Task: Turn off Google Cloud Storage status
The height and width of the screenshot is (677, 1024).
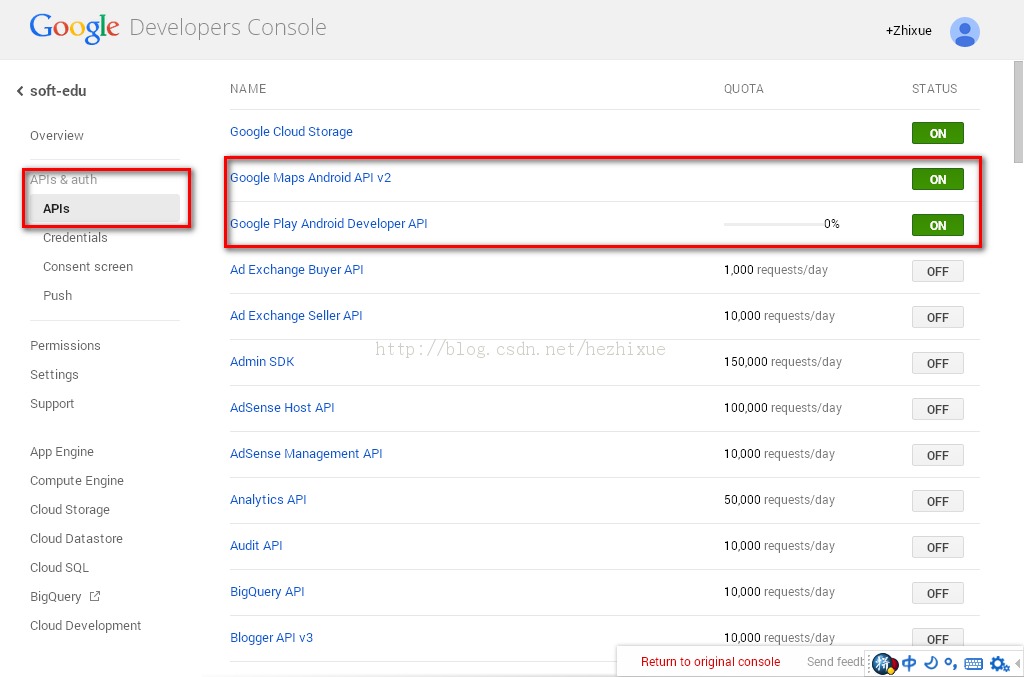Action: 937,133
